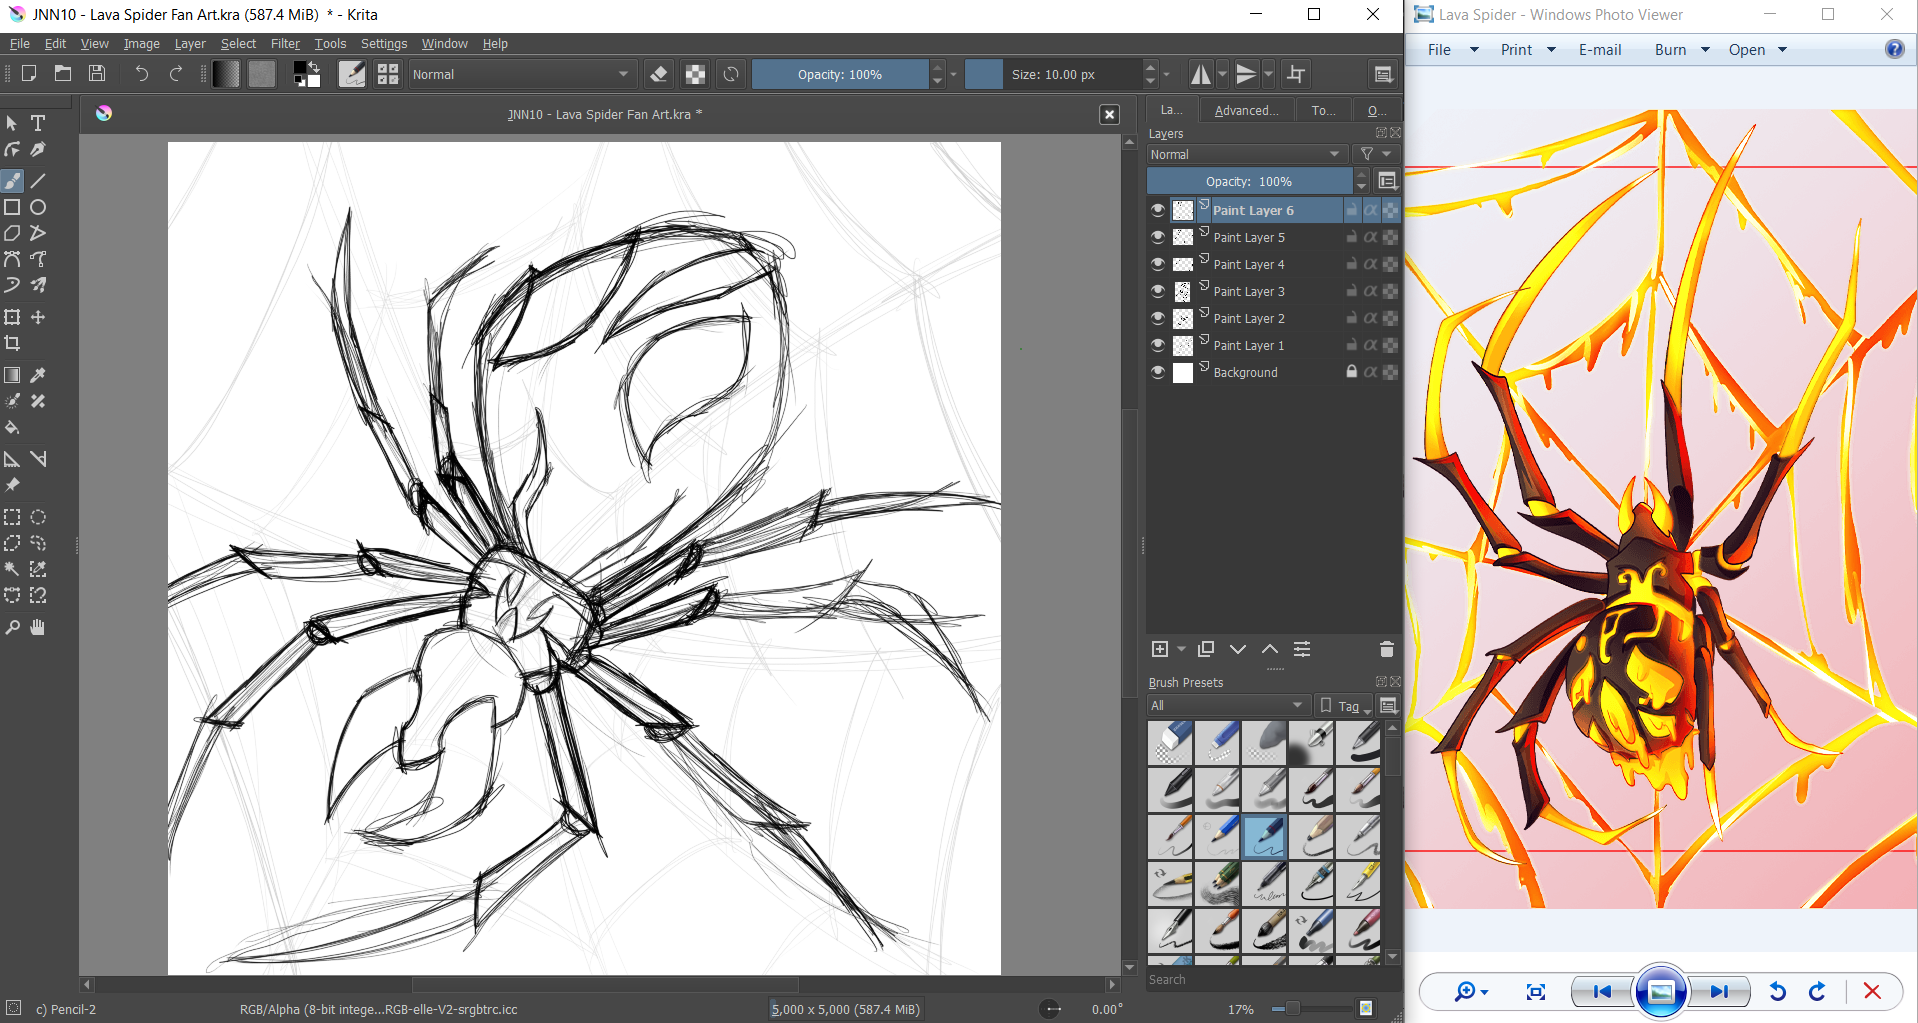Hide Paint Layer 5 visibility
Viewport: 1918px width, 1023px height.
[x=1158, y=237]
